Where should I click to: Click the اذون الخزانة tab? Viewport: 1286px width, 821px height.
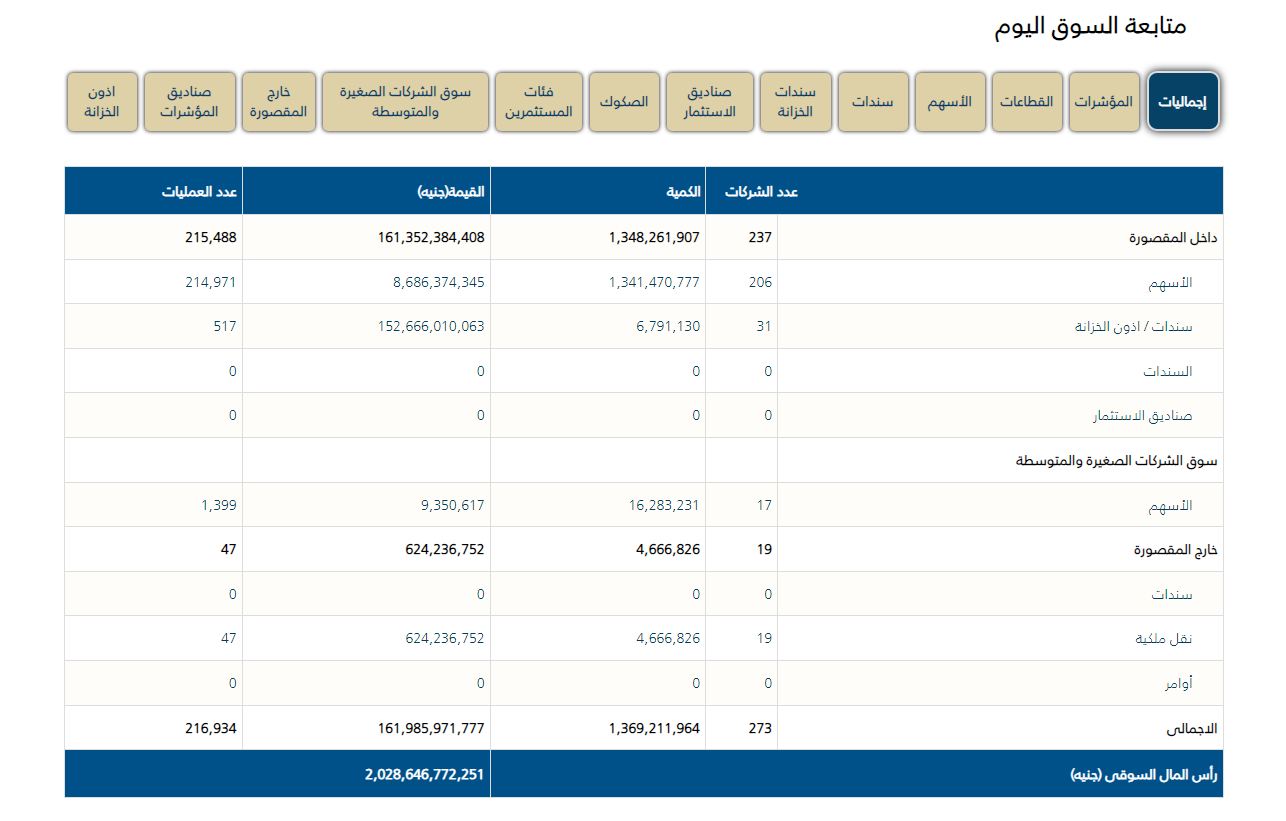click(101, 102)
